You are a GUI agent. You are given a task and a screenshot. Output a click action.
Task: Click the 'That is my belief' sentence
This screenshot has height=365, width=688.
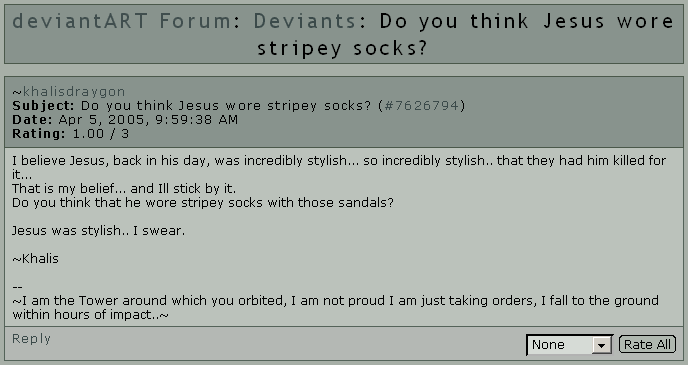click(x=124, y=189)
